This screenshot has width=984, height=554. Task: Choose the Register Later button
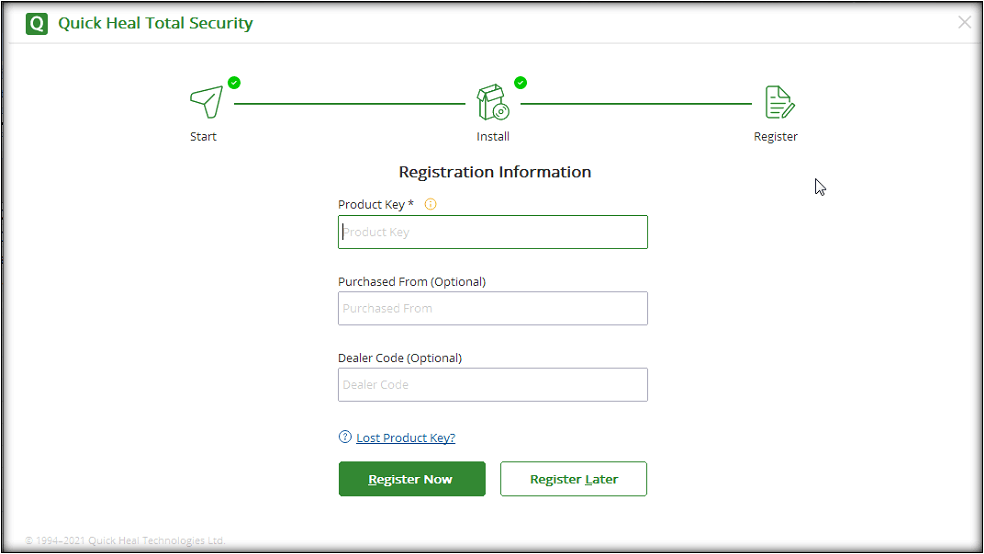coord(573,479)
